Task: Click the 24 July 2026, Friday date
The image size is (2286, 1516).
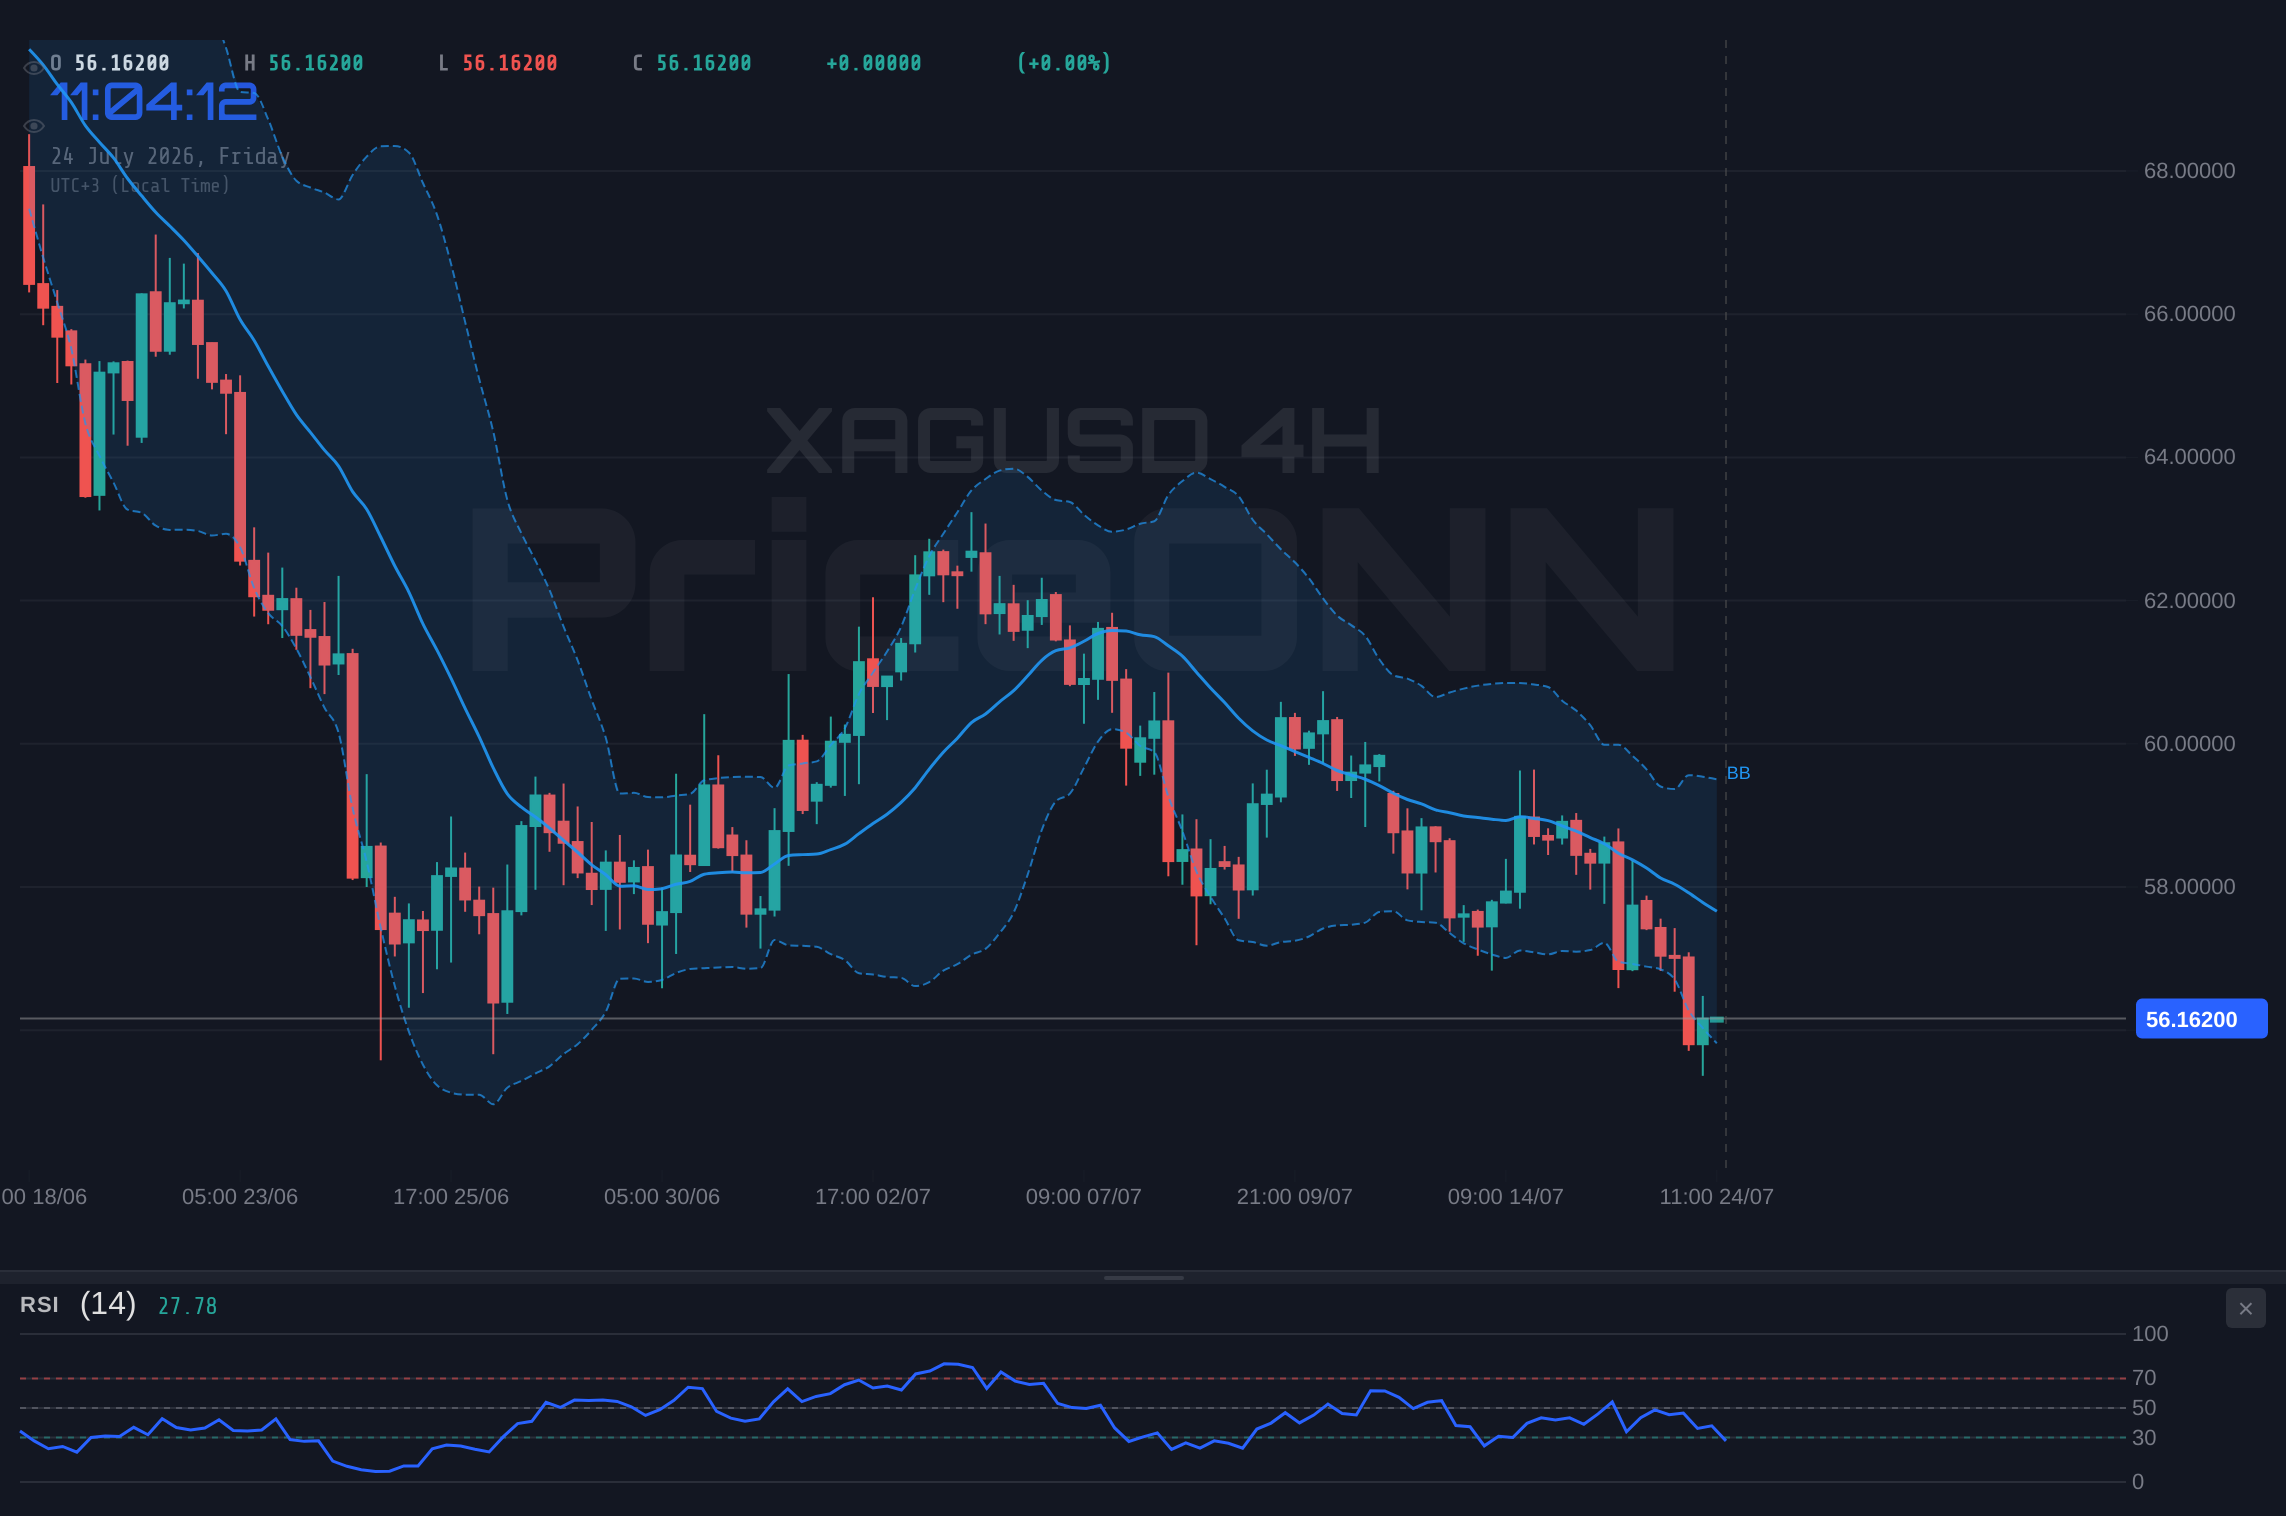Action: [171, 156]
